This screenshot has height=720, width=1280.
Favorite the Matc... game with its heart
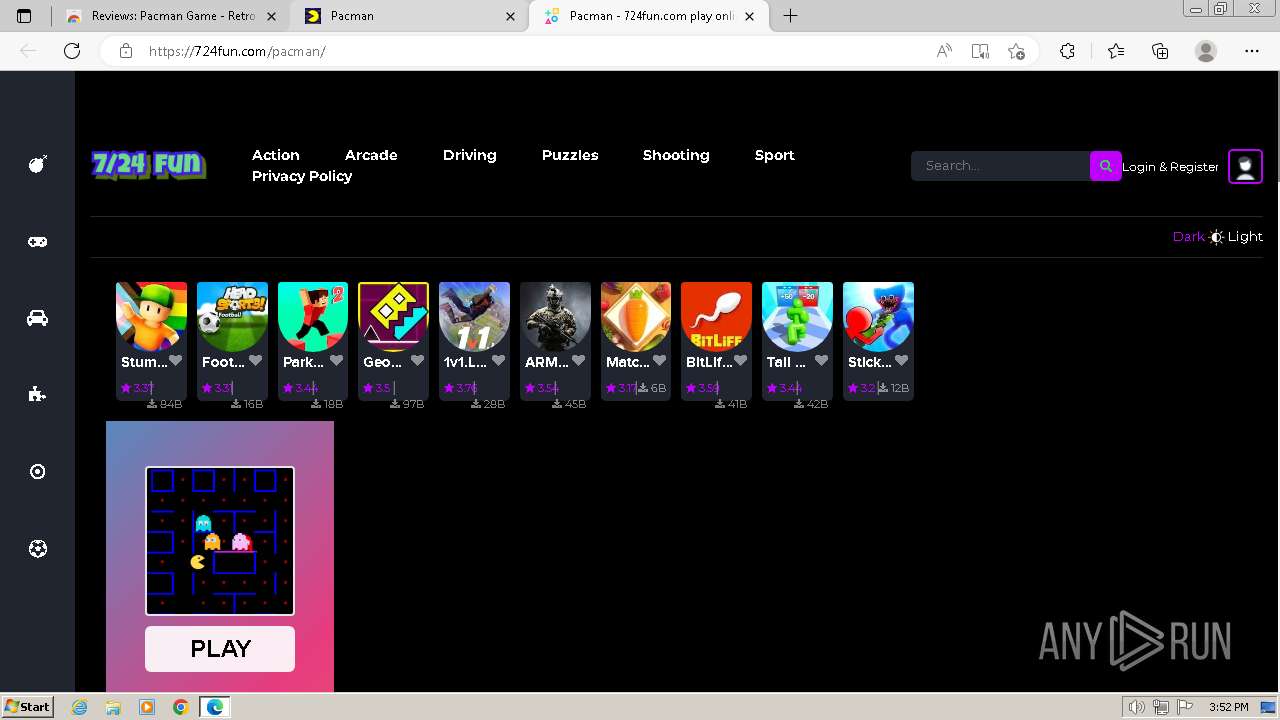pyautogui.click(x=660, y=361)
